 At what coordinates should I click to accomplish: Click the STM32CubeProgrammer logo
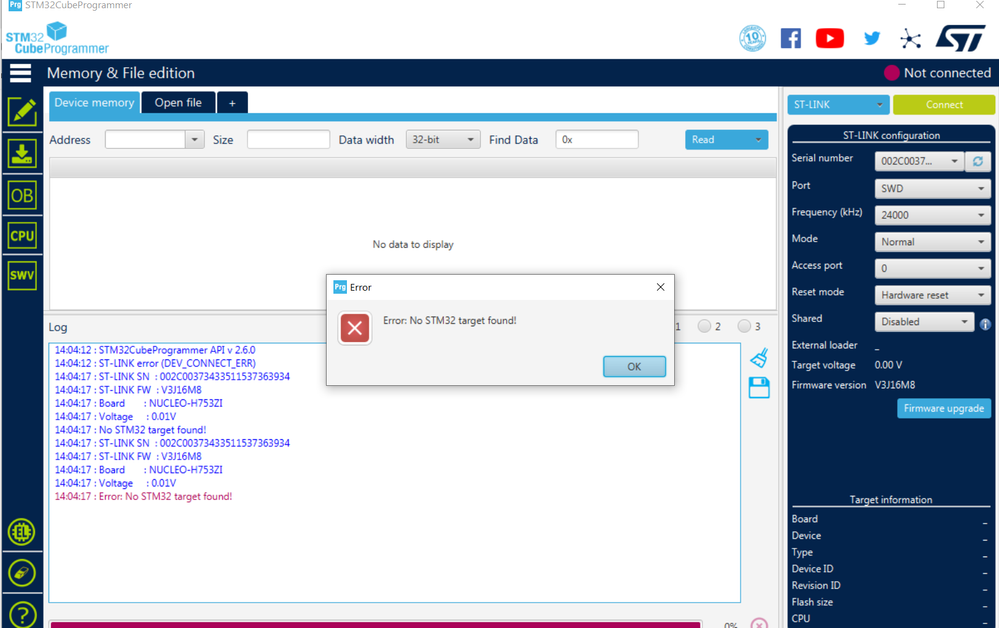[57, 38]
